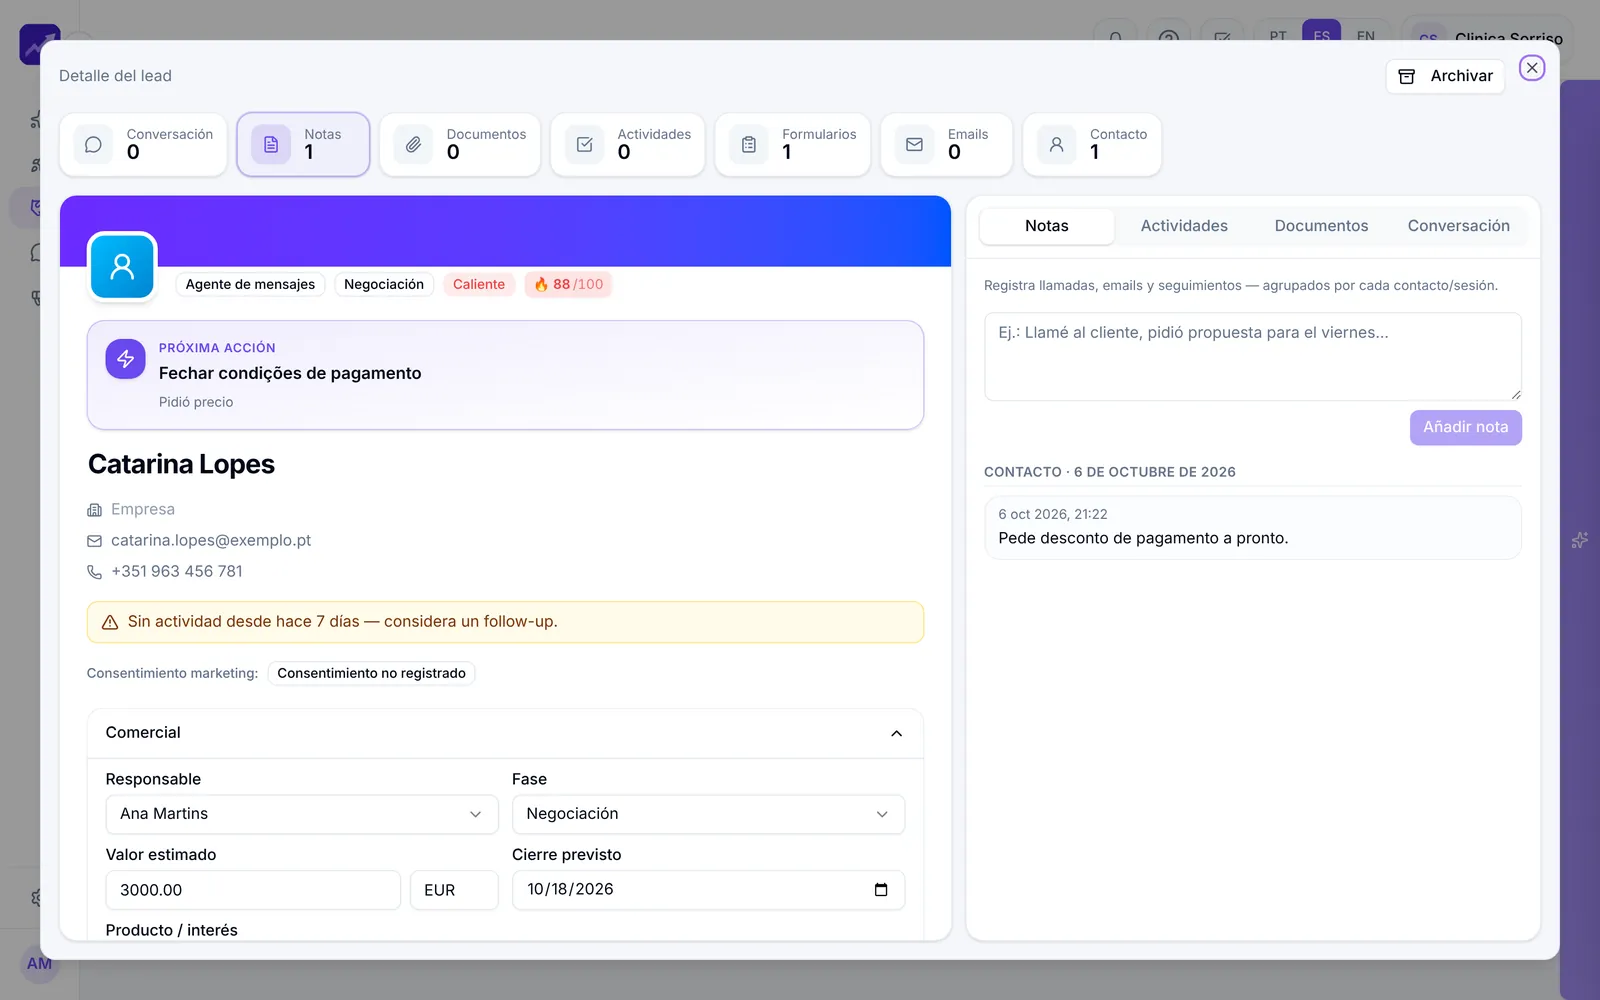Viewport: 1600px width, 1000px height.
Task: Open the Documentos card with paperclip icon
Action: [460, 145]
